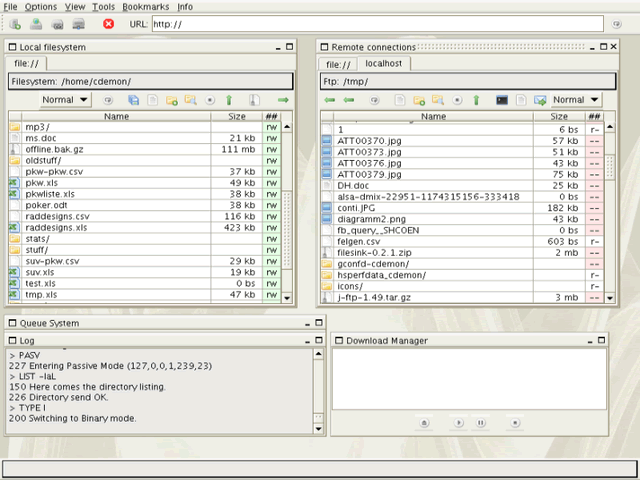Open the Bookmarks menu
The height and width of the screenshot is (480, 640).
point(146,7)
